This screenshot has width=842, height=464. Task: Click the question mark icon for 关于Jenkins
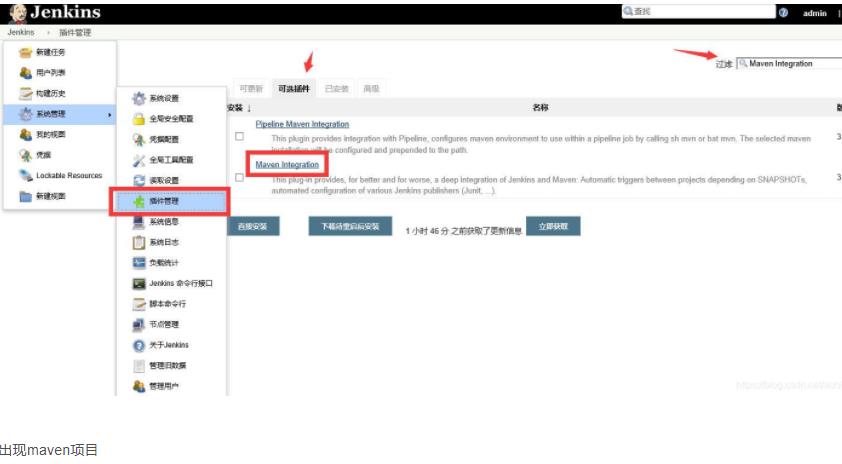coord(139,345)
